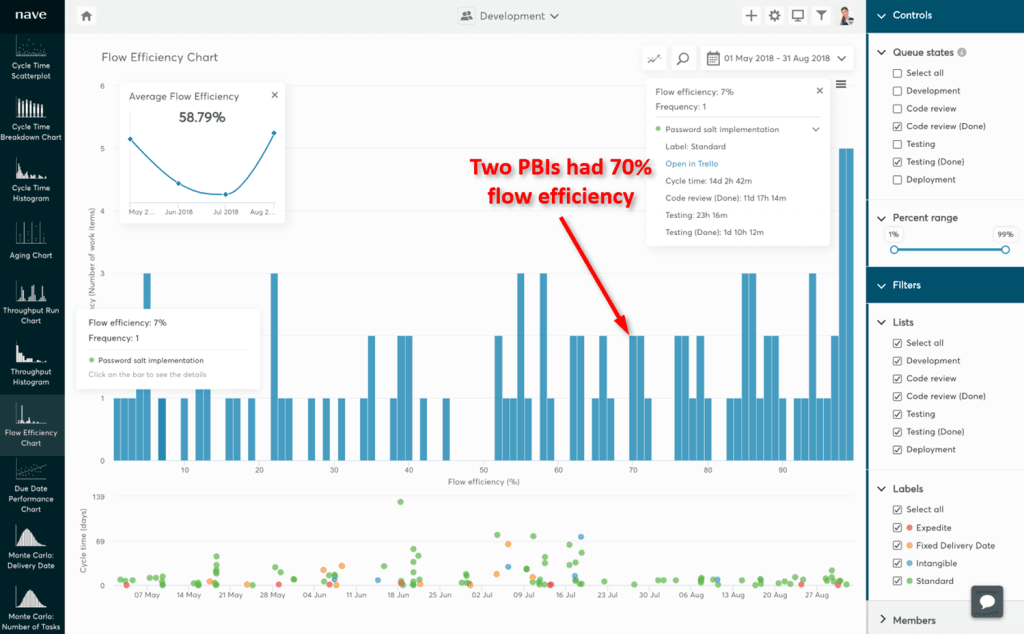Select Aging Chart in sidebar
The height and width of the screenshot is (634, 1024).
(x=31, y=240)
